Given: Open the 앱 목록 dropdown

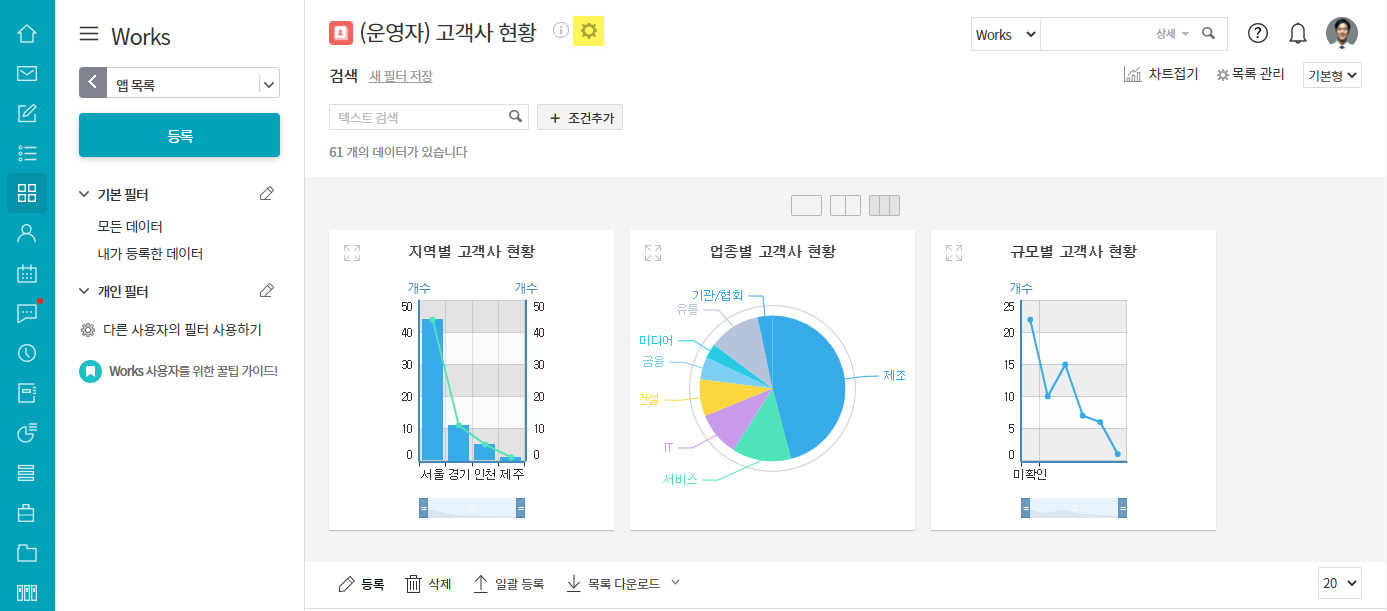Looking at the screenshot, I should (268, 85).
